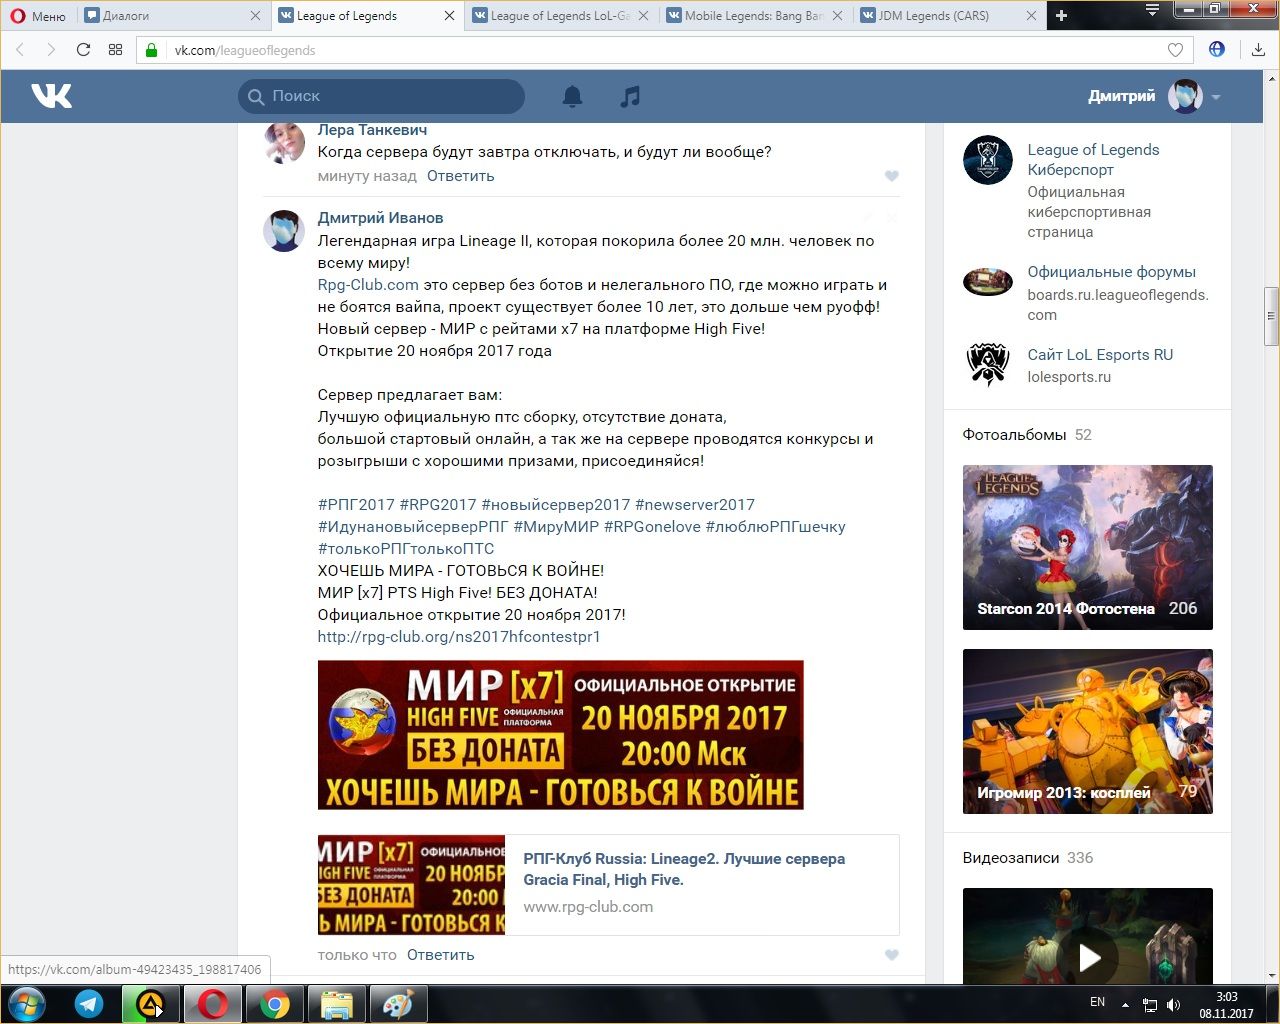Switch to Mobile Legends: Bang Bang tab
The height and width of the screenshot is (1024, 1280).
click(755, 15)
